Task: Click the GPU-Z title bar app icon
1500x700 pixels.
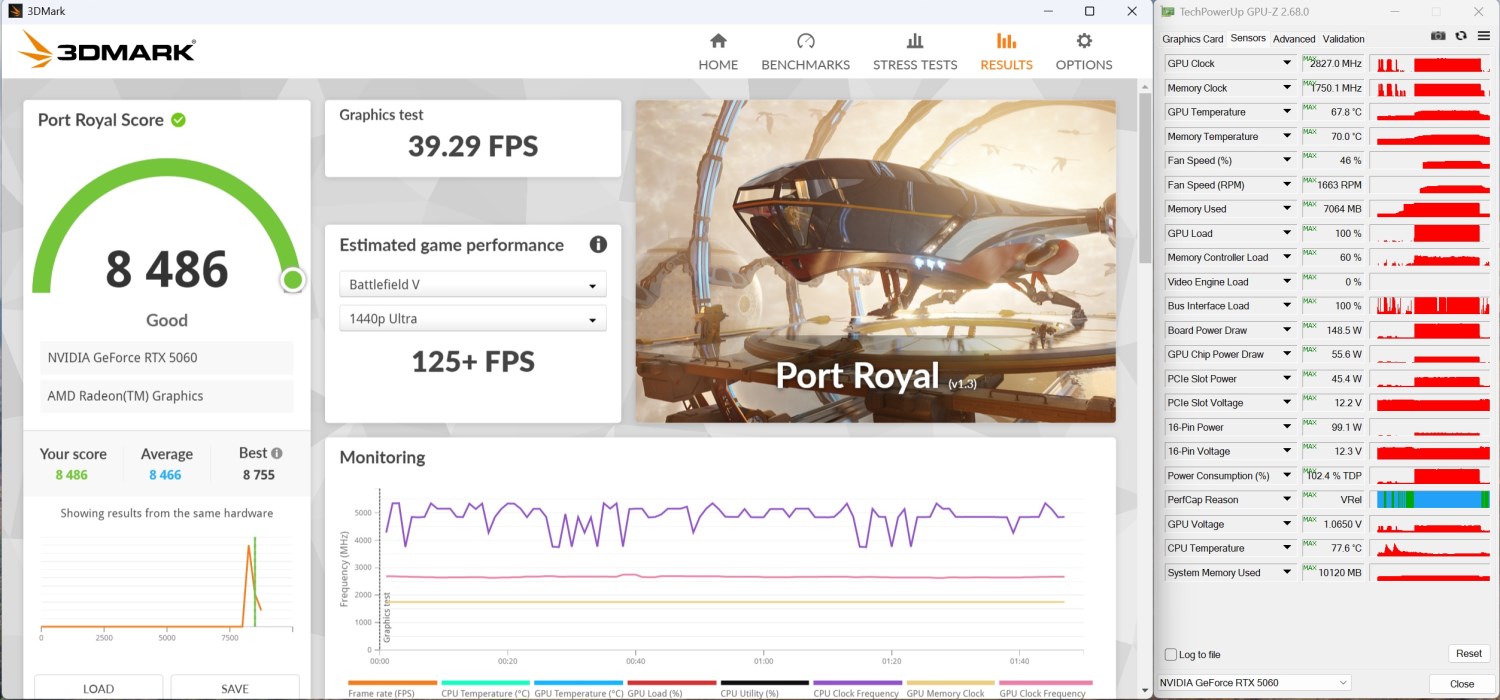Action: [x=1168, y=11]
